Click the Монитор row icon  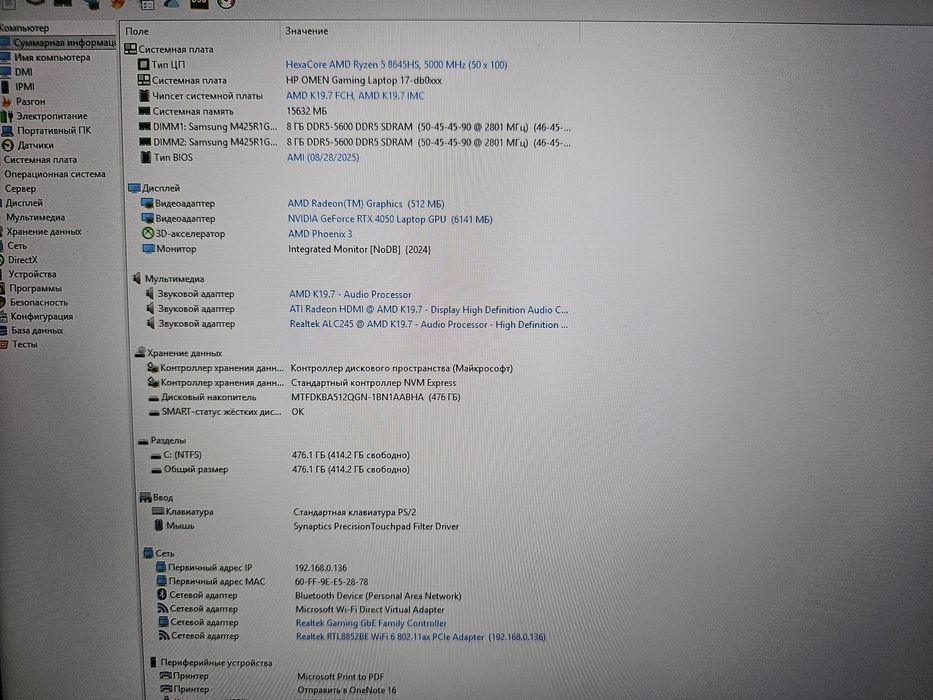(x=148, y=249)
